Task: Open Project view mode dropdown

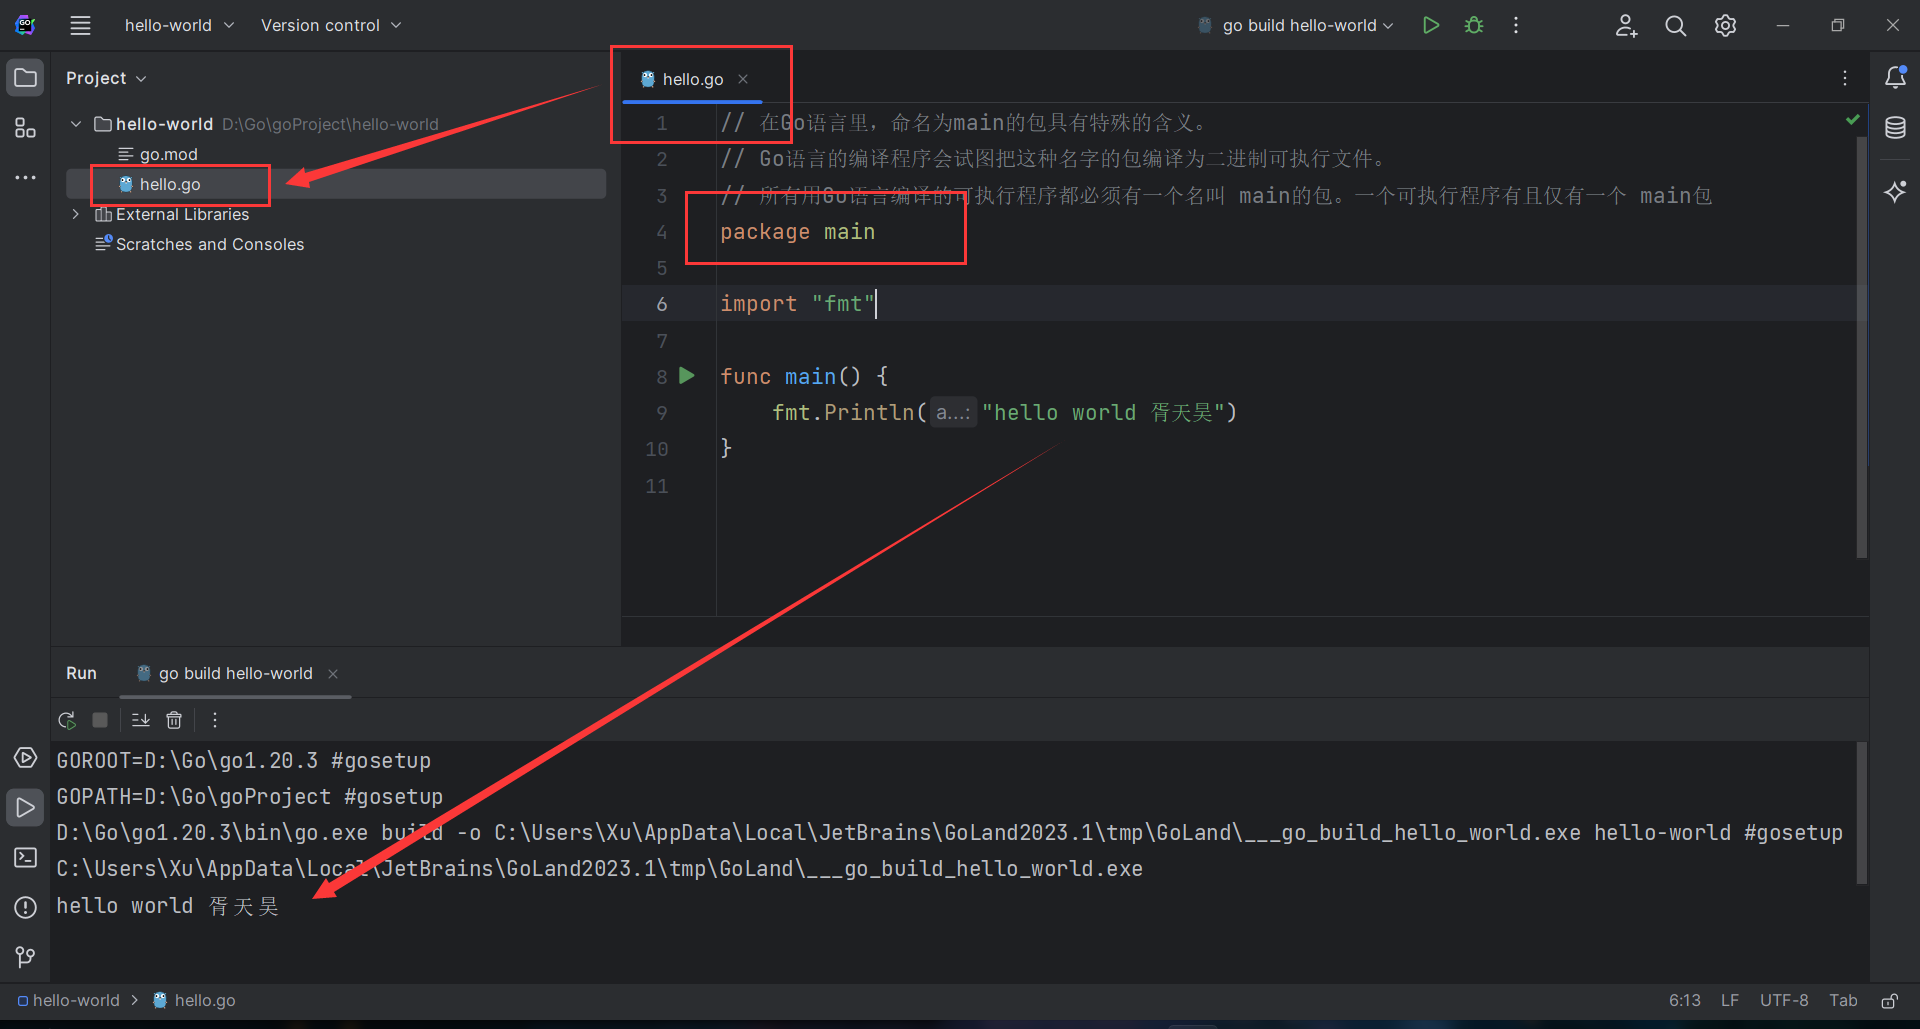Action: (106, 78)
